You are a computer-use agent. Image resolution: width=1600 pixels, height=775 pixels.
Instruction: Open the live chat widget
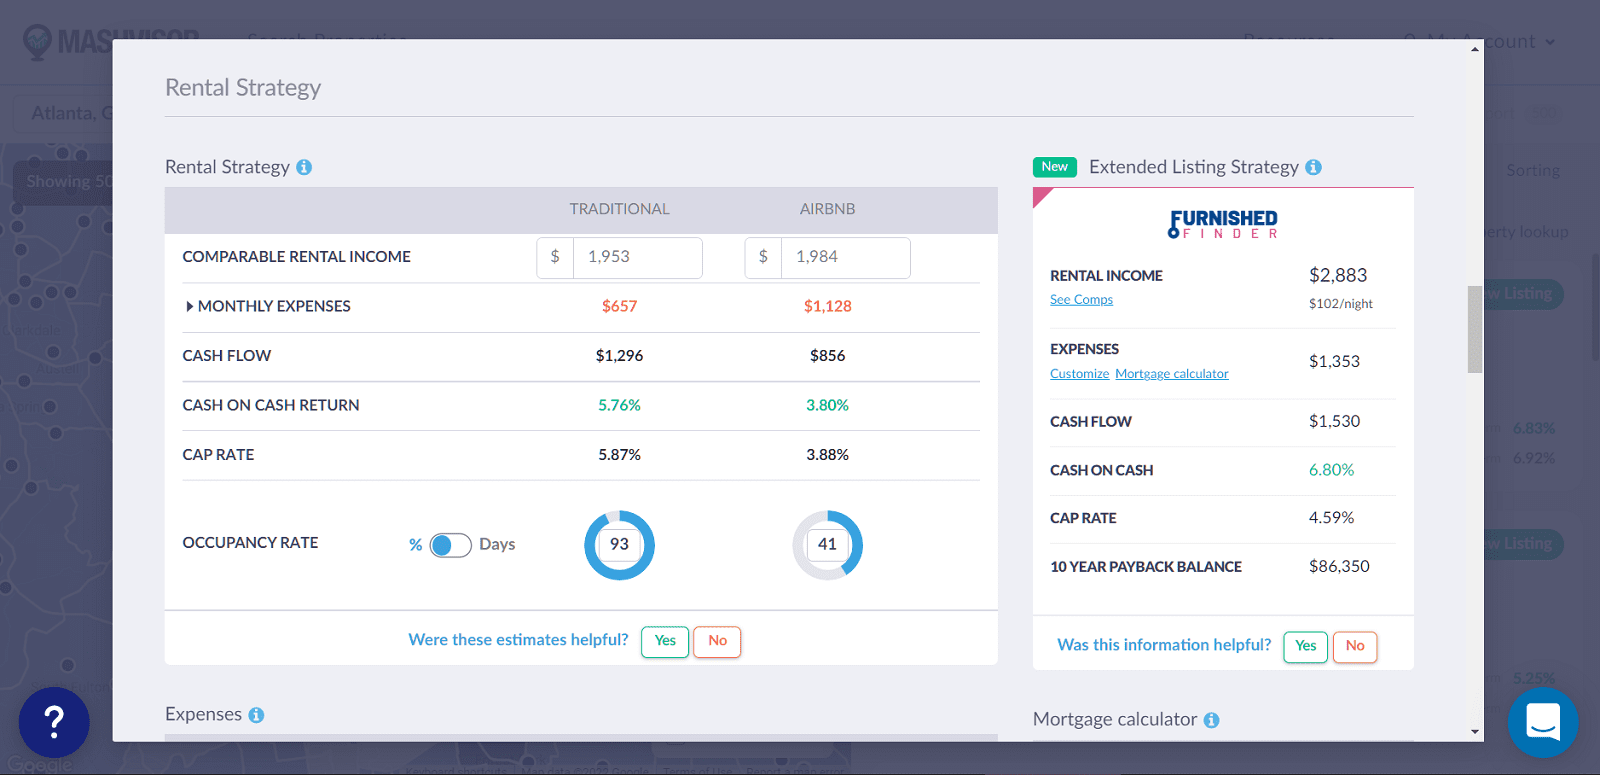pos(1543,722)
